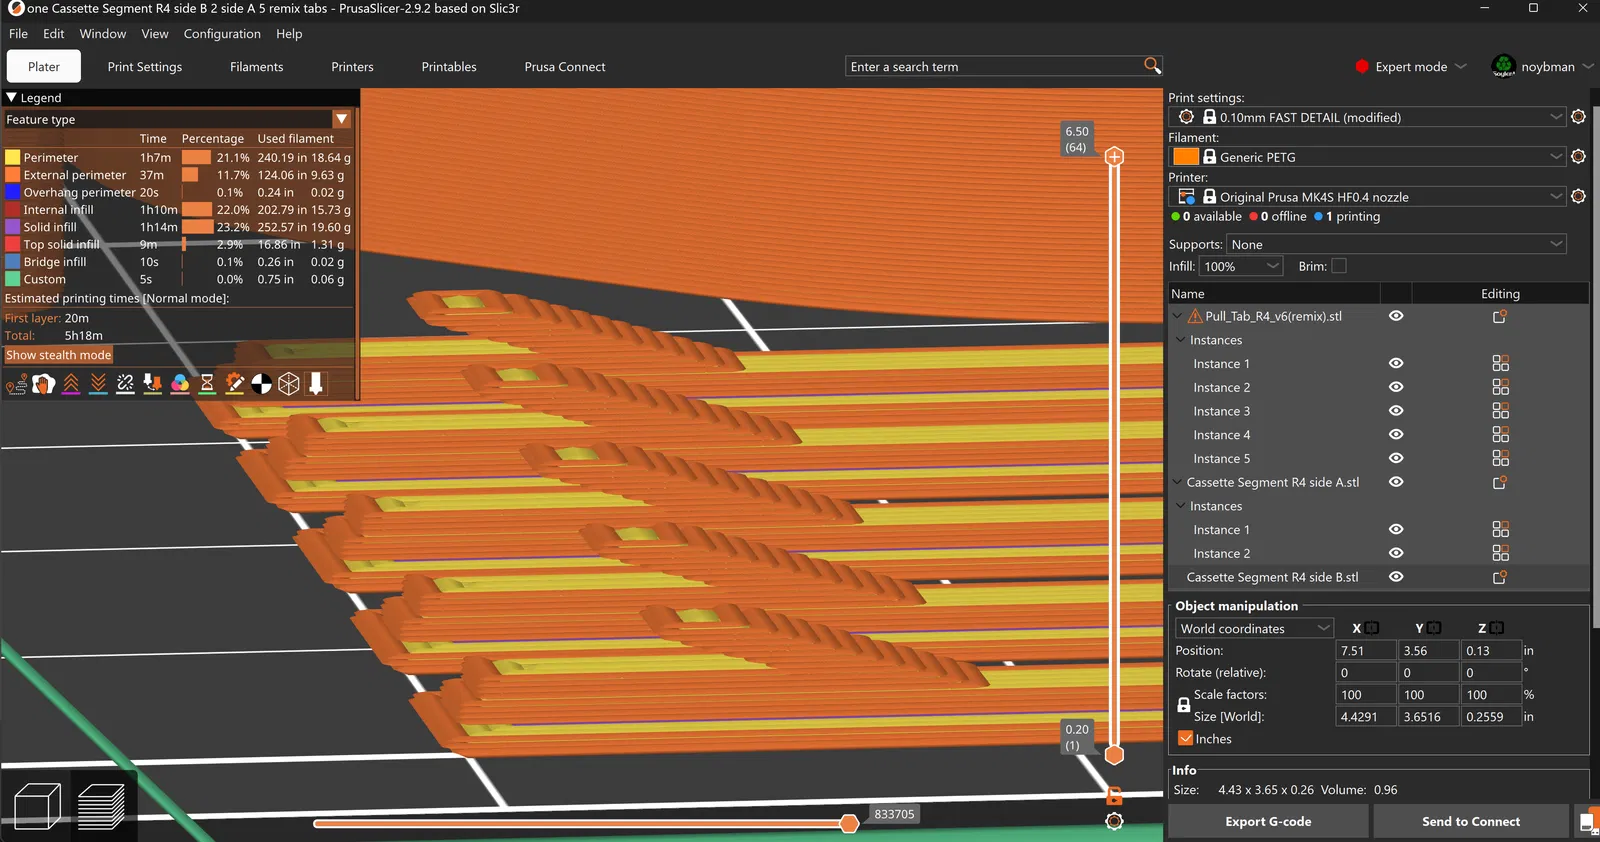
Task: Open the Supports dropdown
Action: (x=1396, y=244)
